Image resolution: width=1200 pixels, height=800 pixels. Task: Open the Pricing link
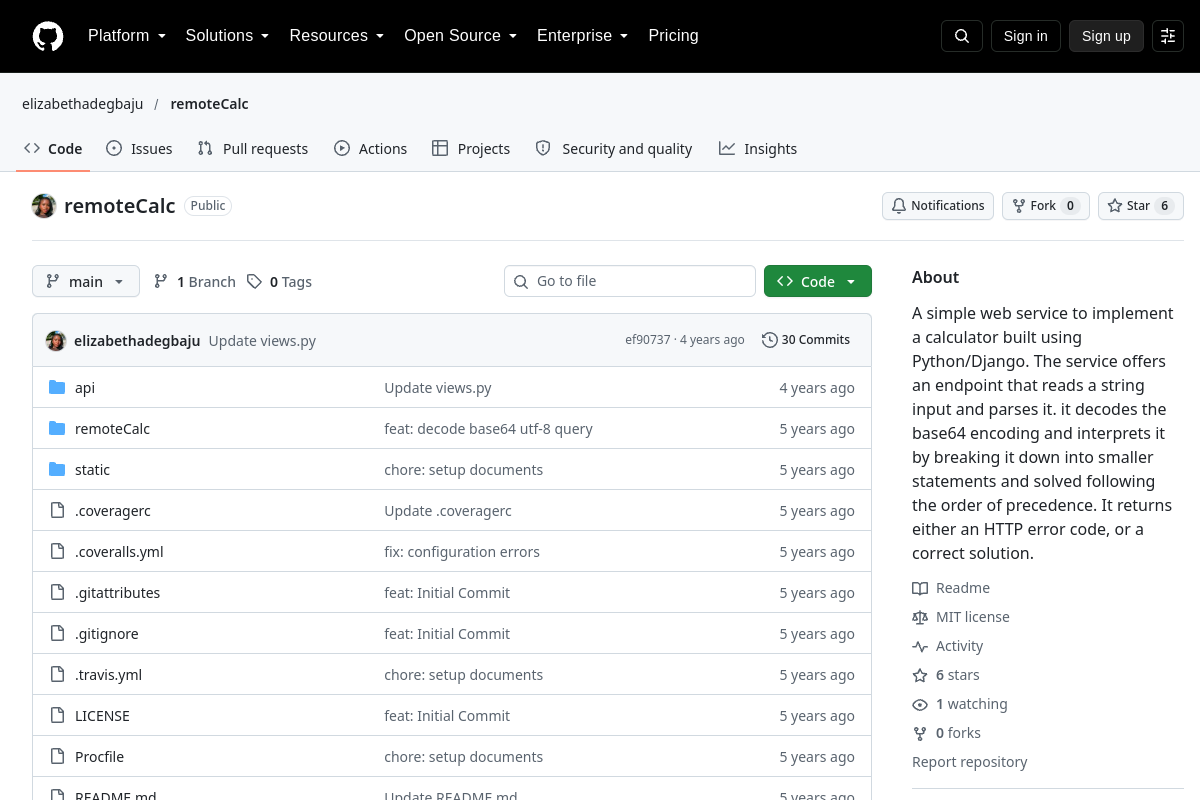pyautogui.click(x=674, y=36)
